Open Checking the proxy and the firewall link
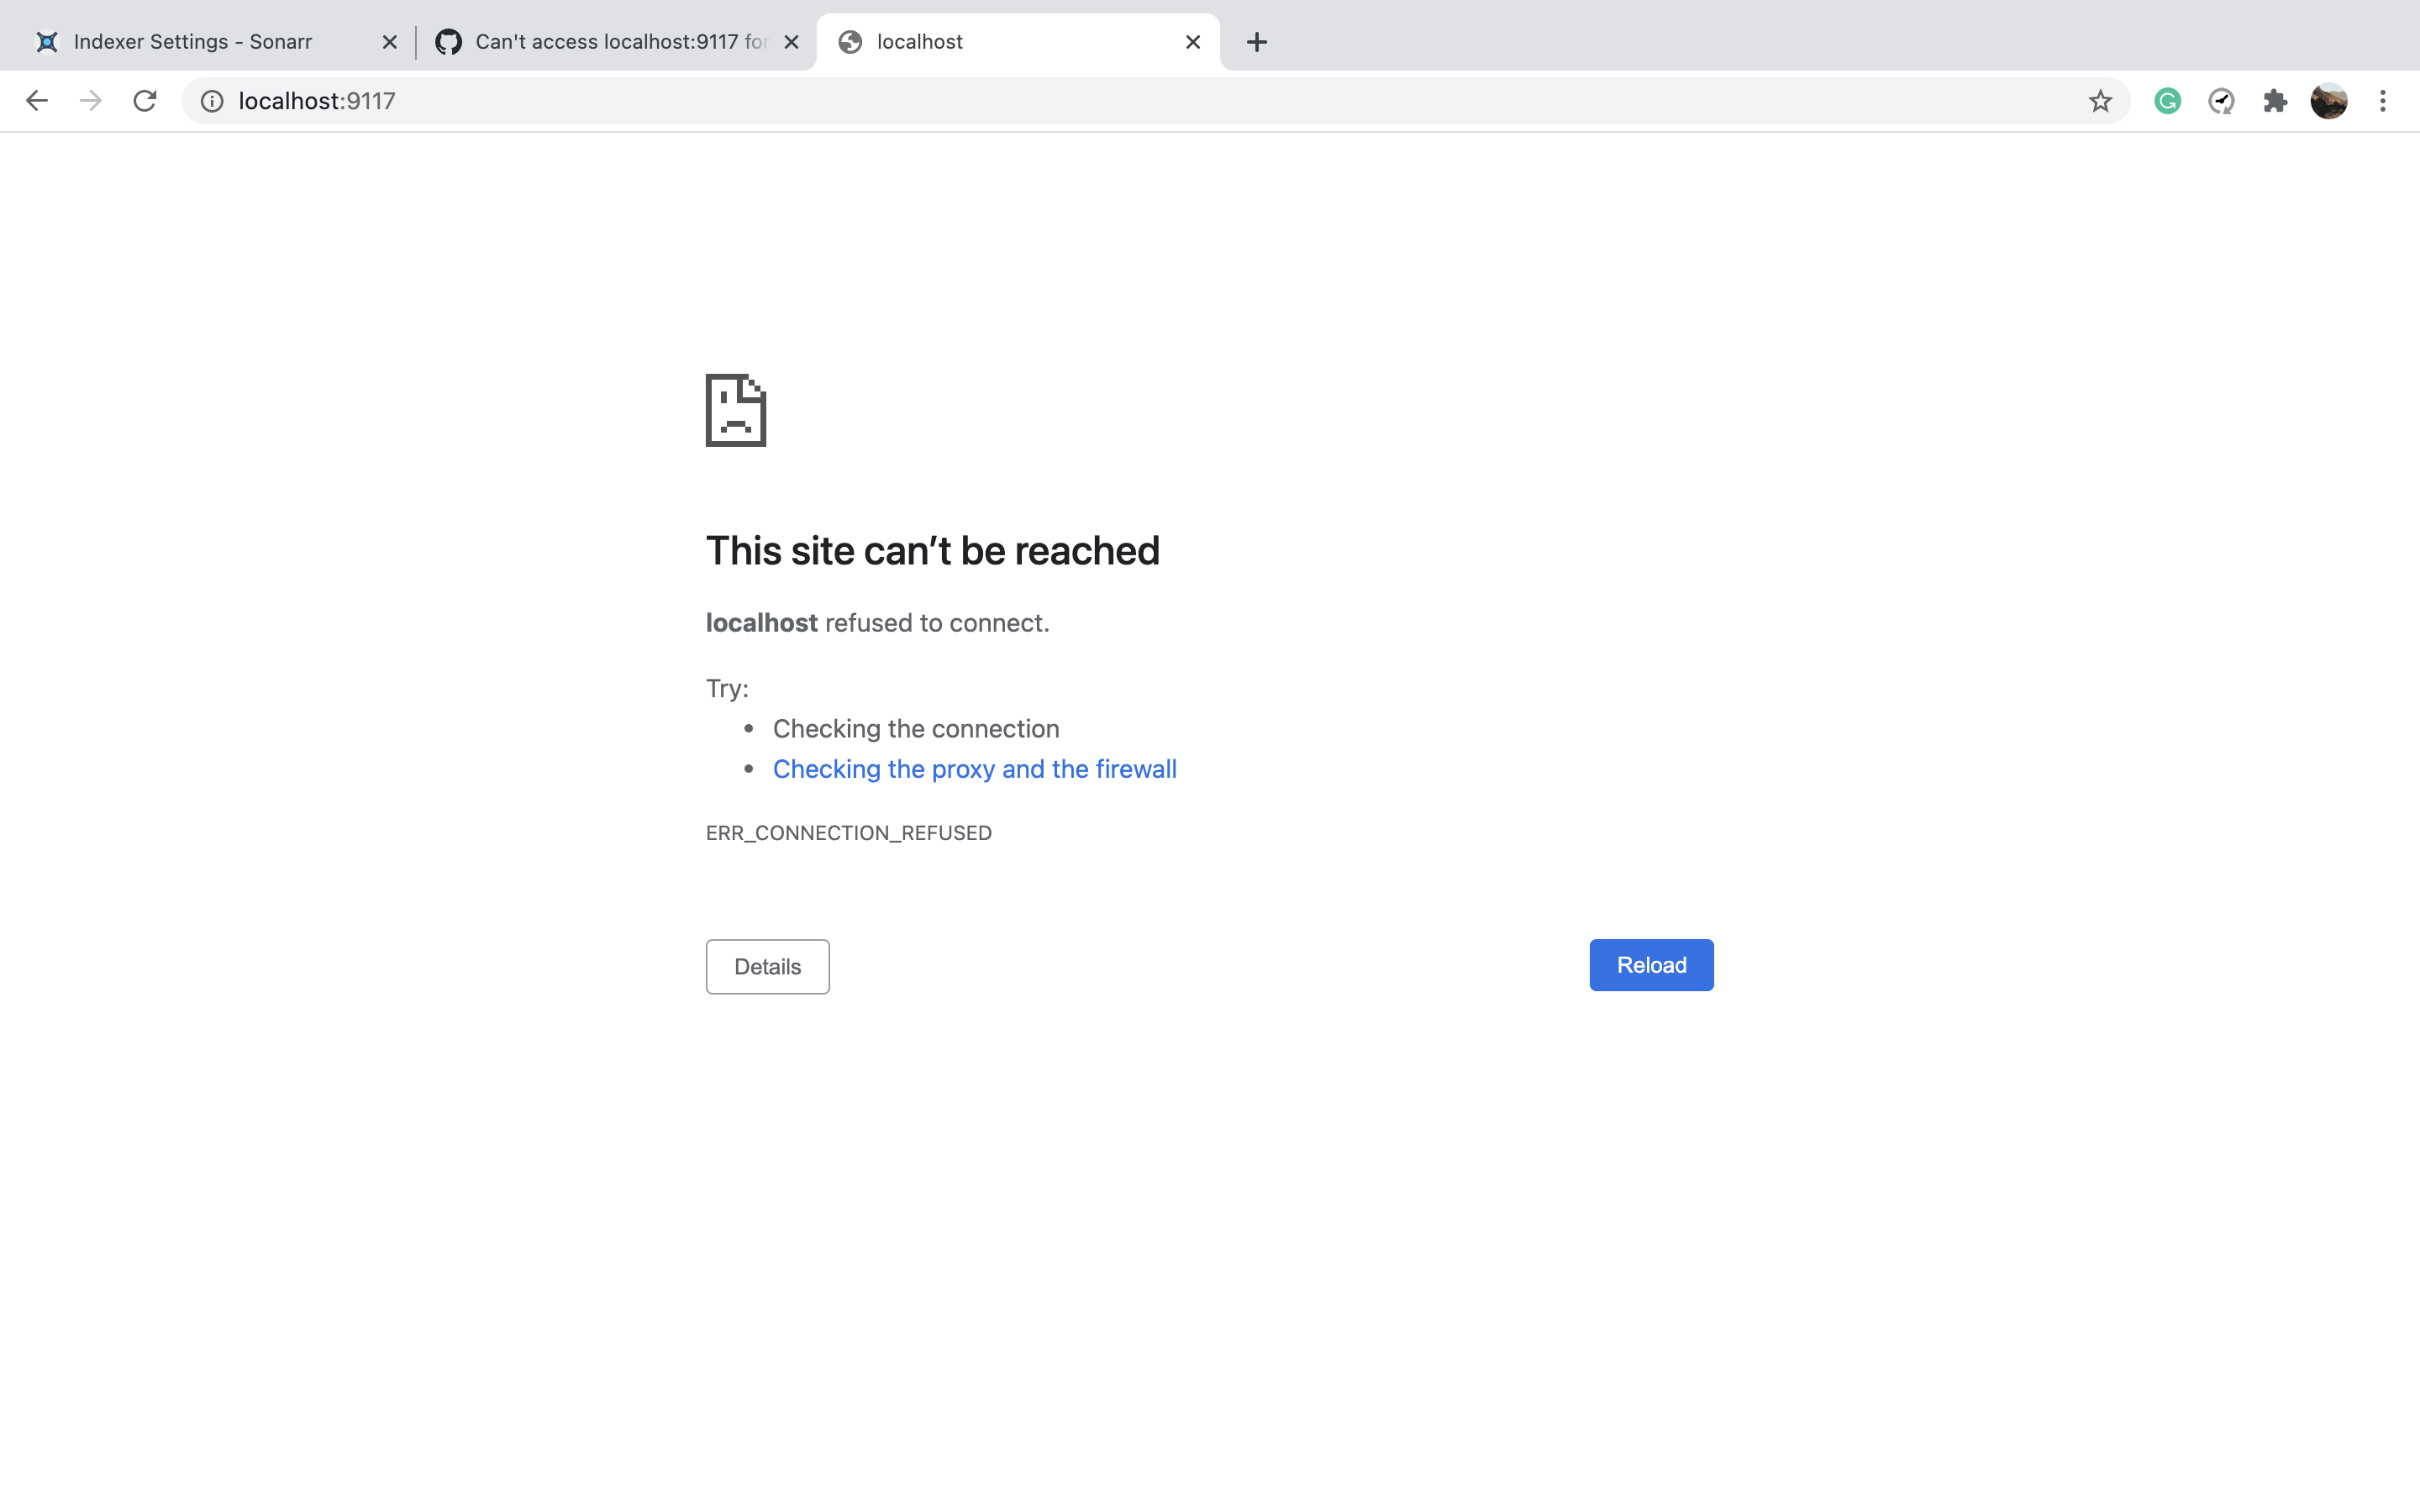The width and height of the screenshot is (2420, 1512). pyautogui.click(x=975, y=769)
